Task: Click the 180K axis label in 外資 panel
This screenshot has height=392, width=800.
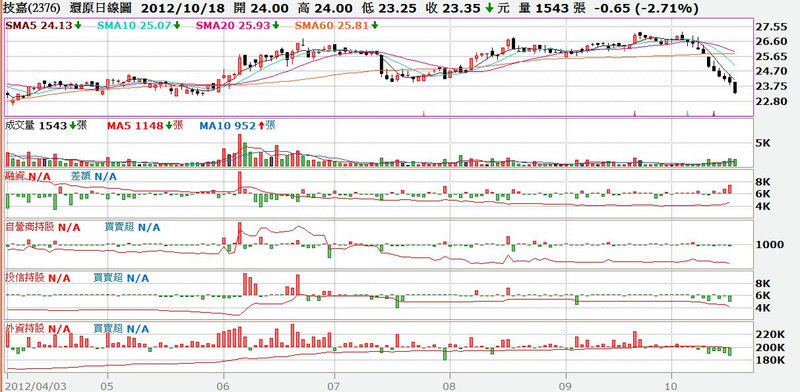Action: (770, 360)
